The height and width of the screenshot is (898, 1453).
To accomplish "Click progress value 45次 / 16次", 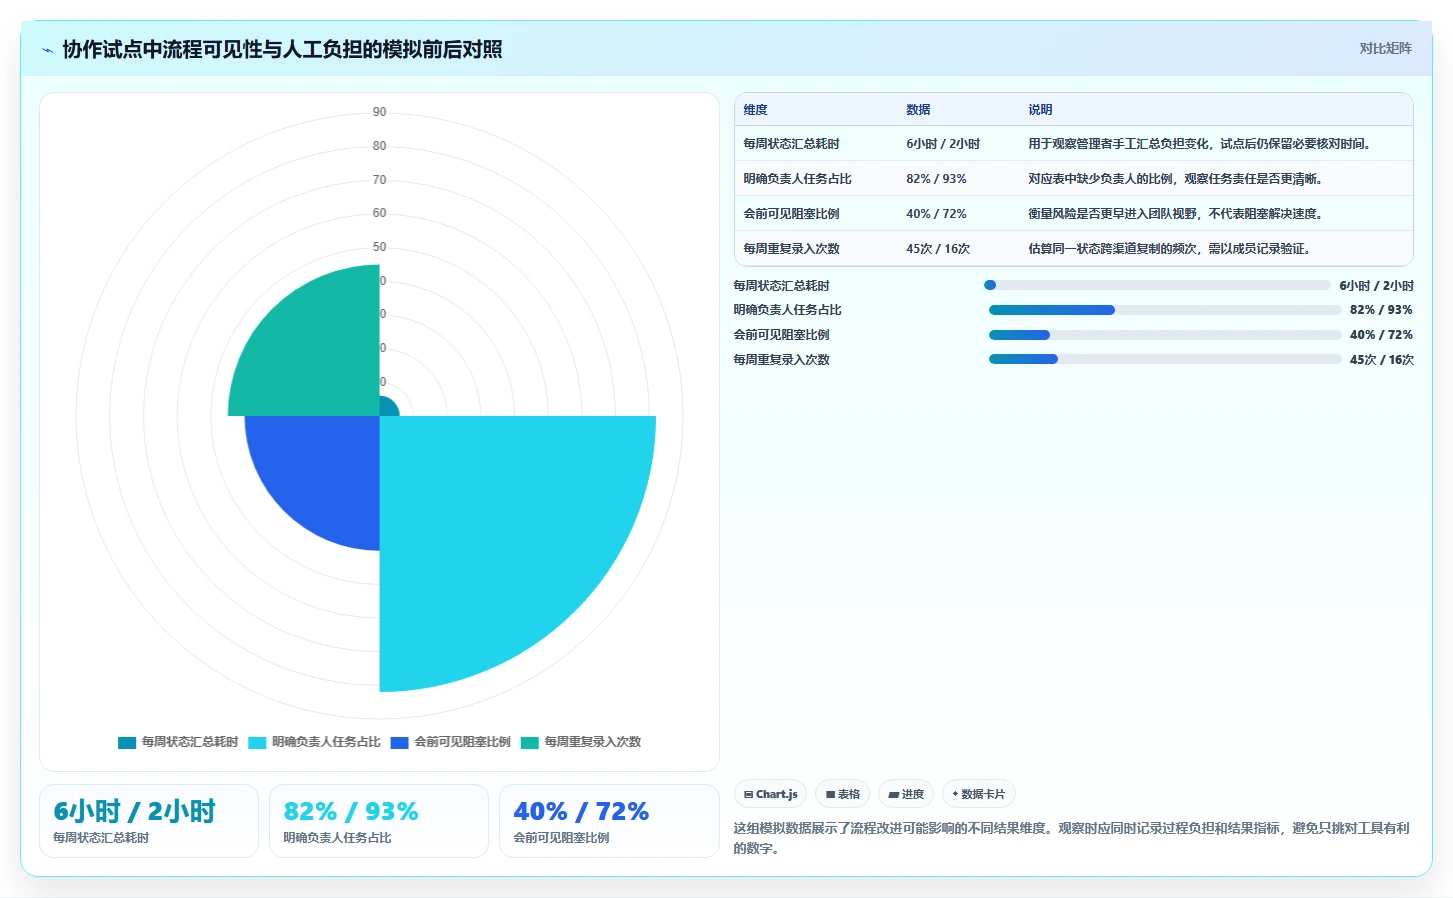I will tap(1381, 360).
